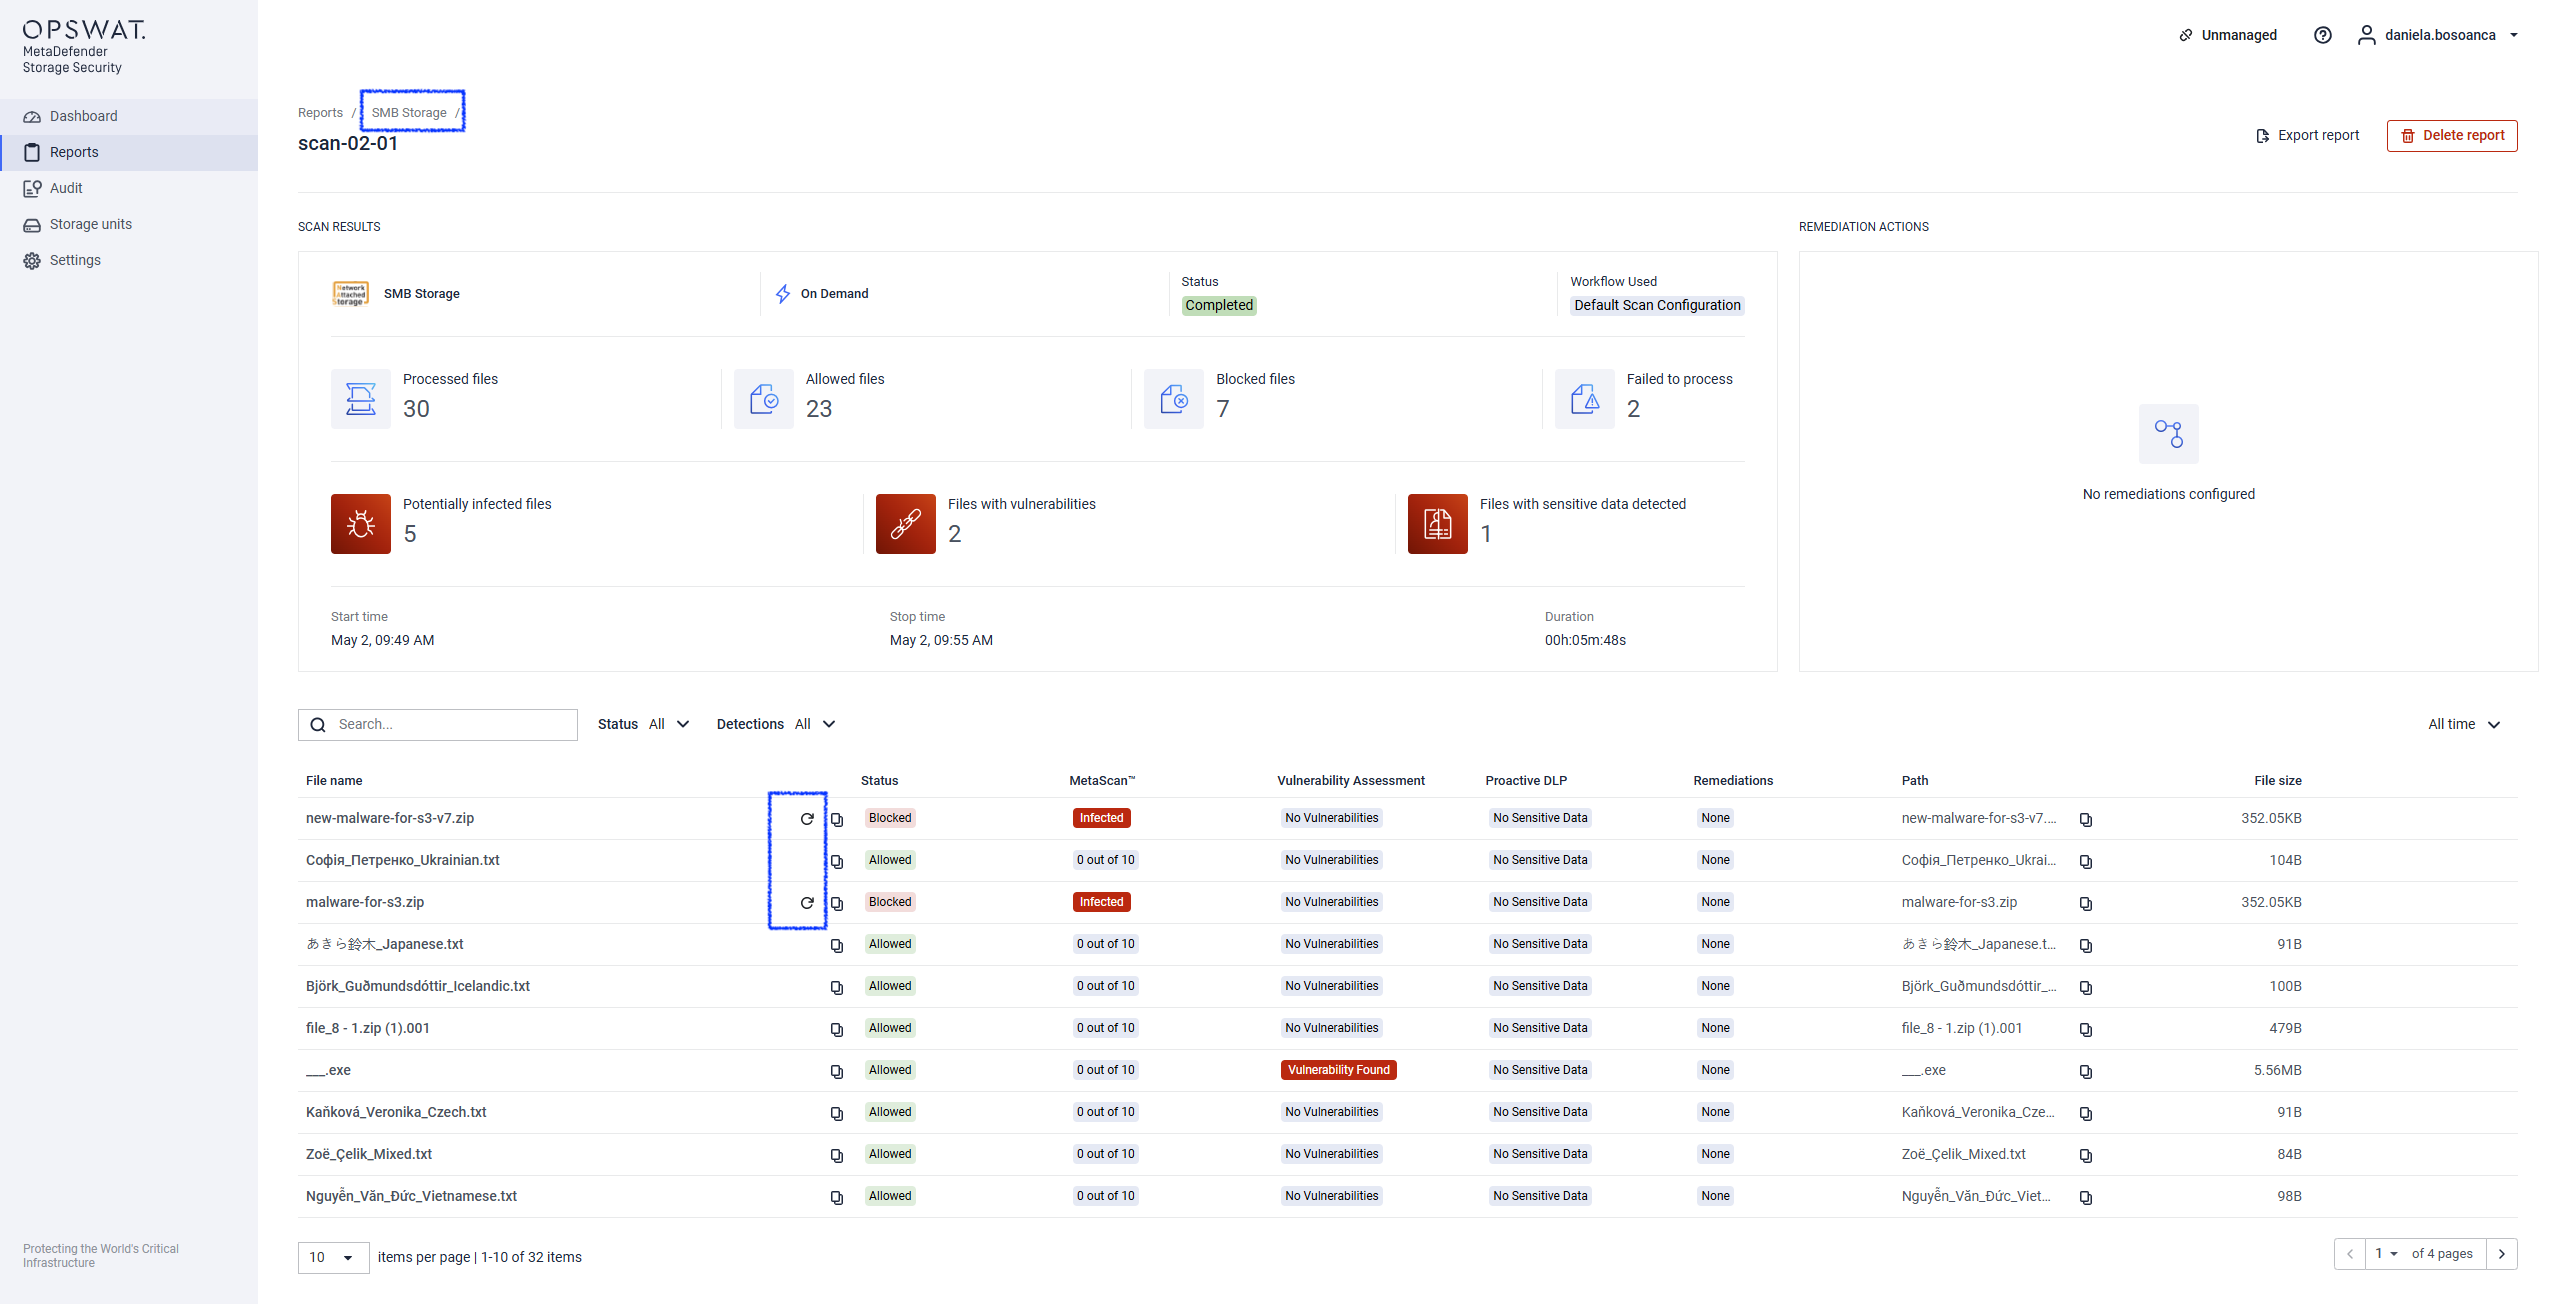The image size is (2557, 1304).
Task: Click the Infected badge for malware-for-s3.zip
Action: click(x=1101, y=902)
